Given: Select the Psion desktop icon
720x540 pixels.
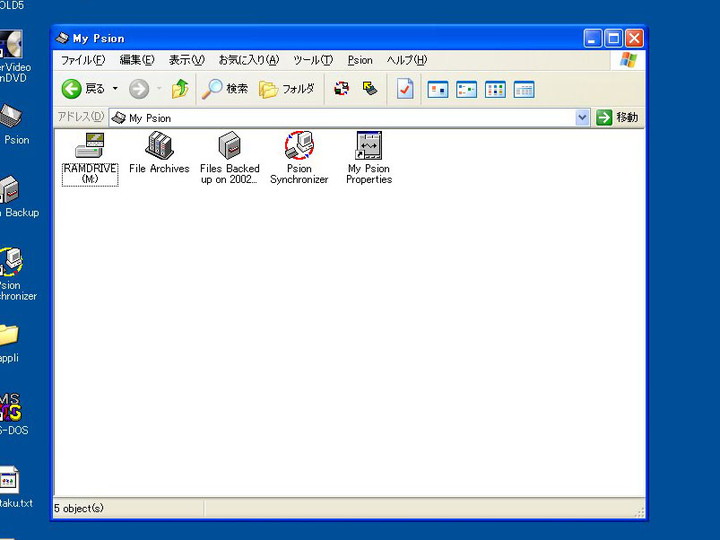Looking at the screenshot, I should pos(12,124).
